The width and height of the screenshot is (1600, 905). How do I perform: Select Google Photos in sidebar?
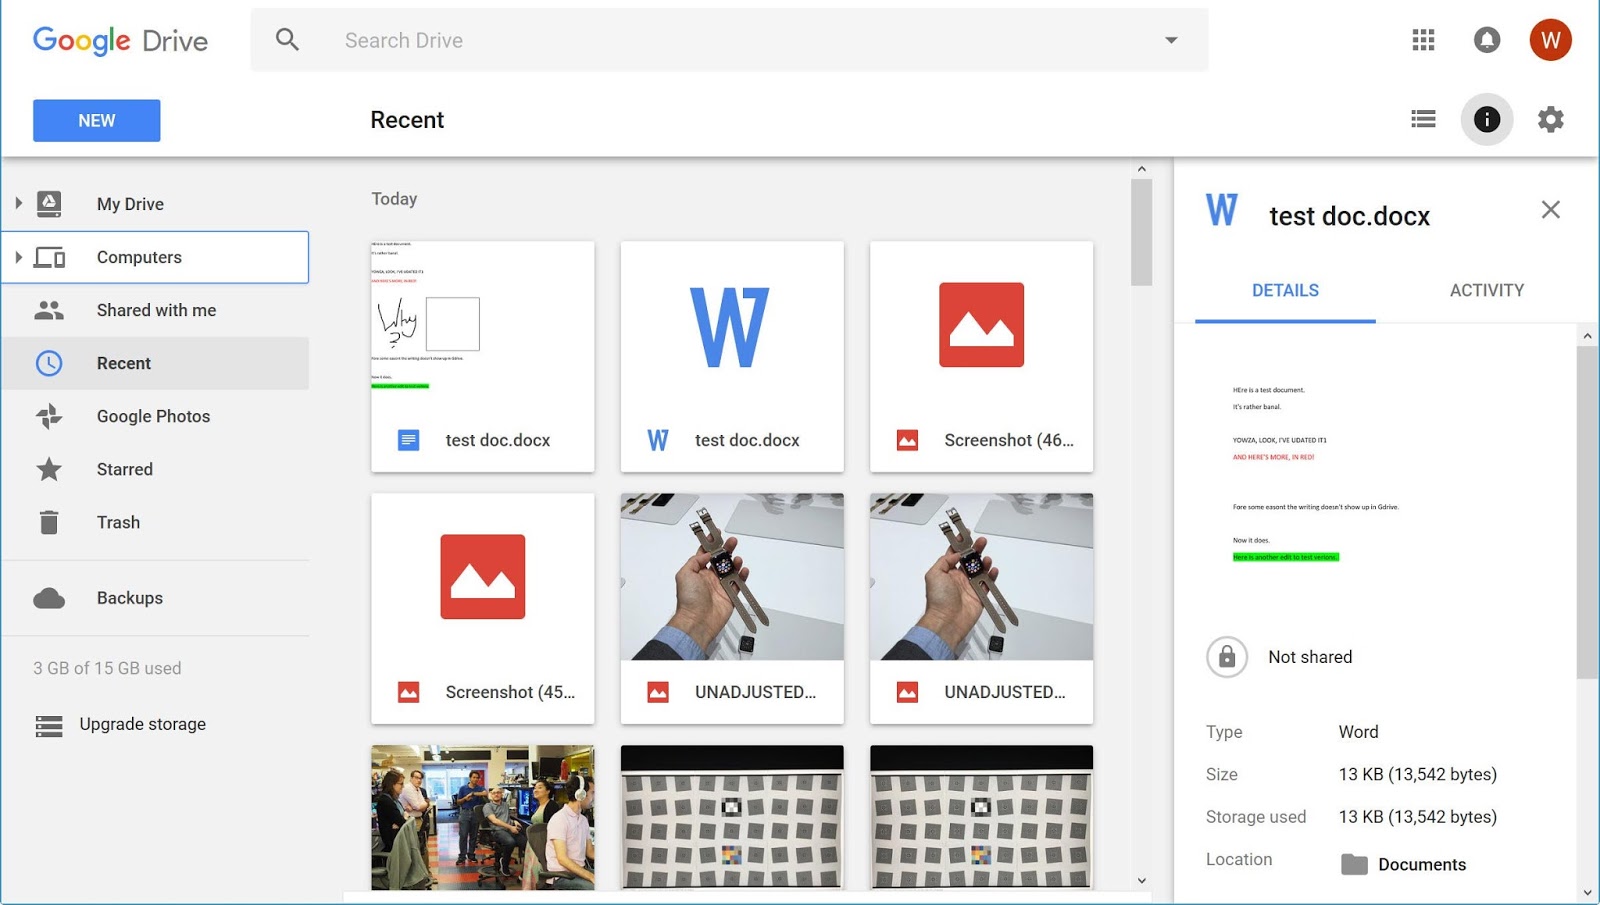(153, 416)
